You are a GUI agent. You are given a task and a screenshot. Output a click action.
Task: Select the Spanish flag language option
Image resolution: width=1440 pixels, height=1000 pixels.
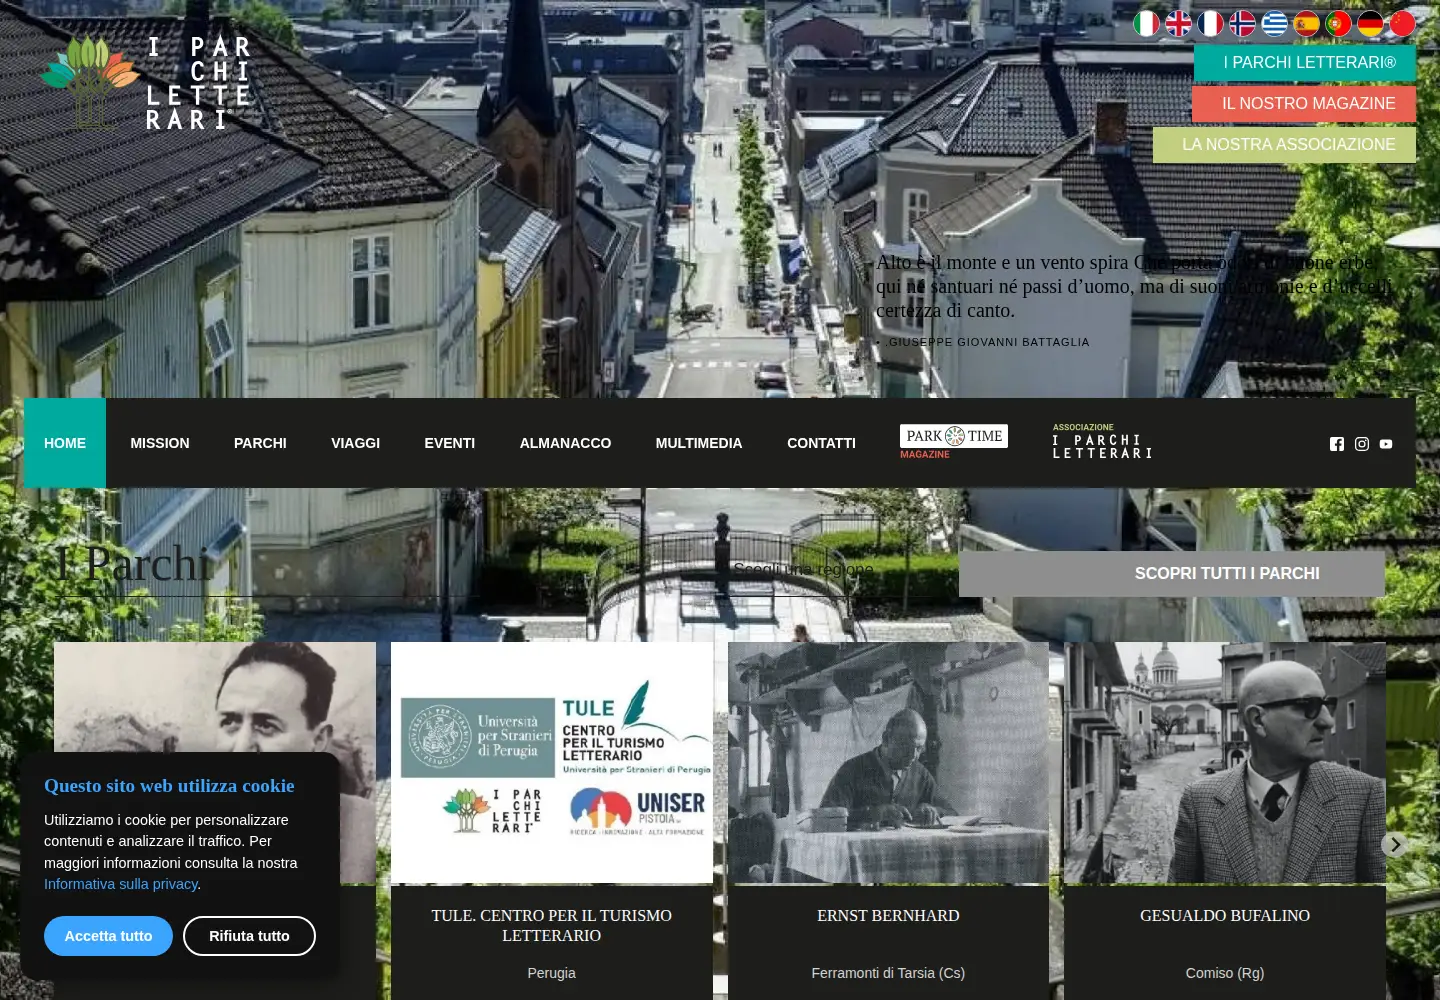pos(1306,23)
